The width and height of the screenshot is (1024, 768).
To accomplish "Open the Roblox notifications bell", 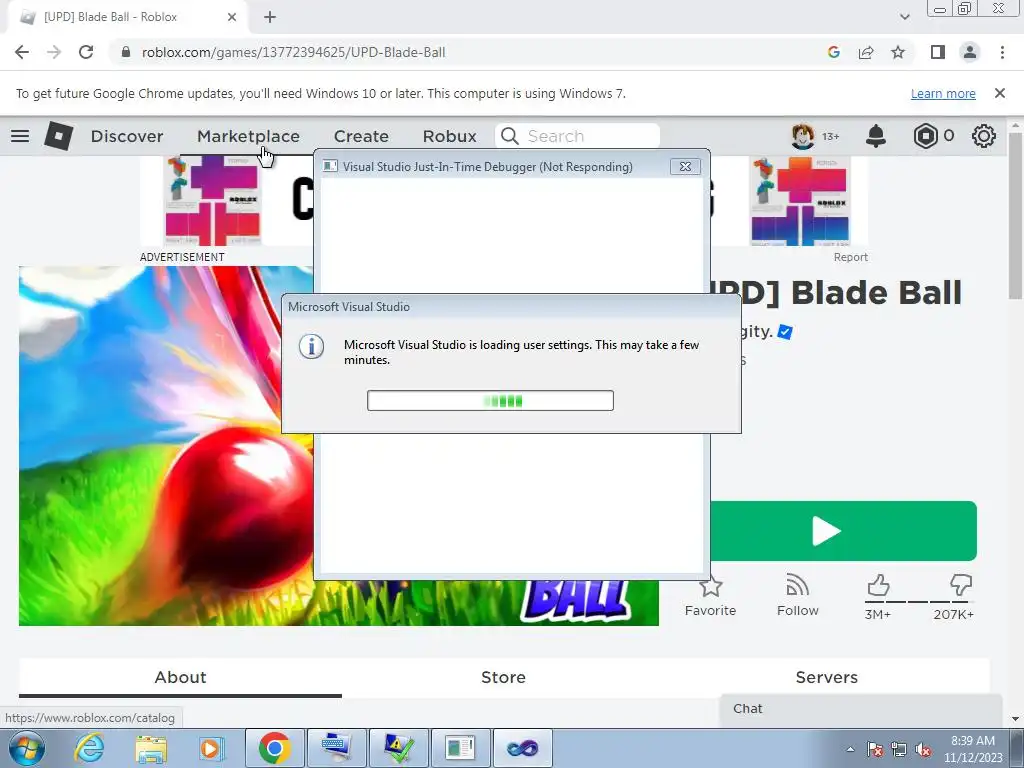I will [876, 136].
